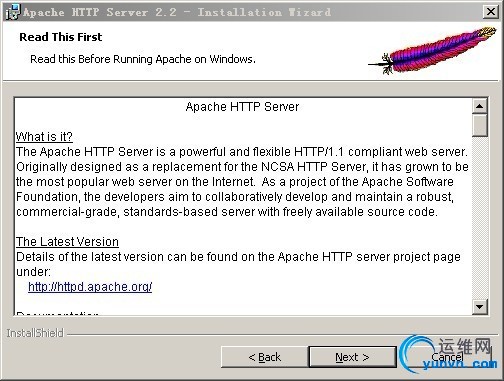The height and width of the screenshot is (381, 504).
Task: Click the readme scrollbar thumb
Action: click(480, 125)
